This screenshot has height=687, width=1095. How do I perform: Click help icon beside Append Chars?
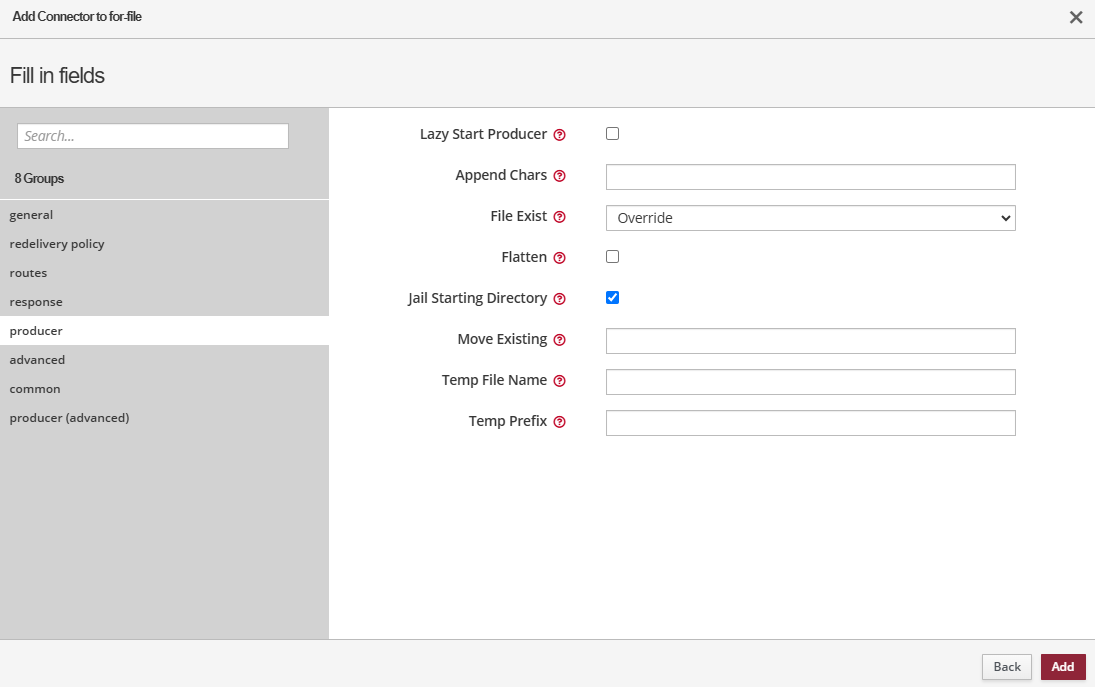click(x=560, y=176)
